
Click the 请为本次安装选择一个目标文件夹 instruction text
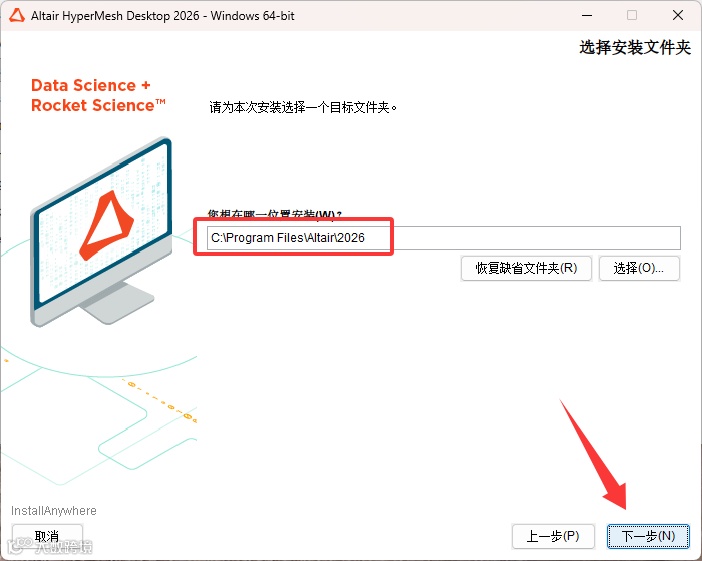tap(303, 107)
